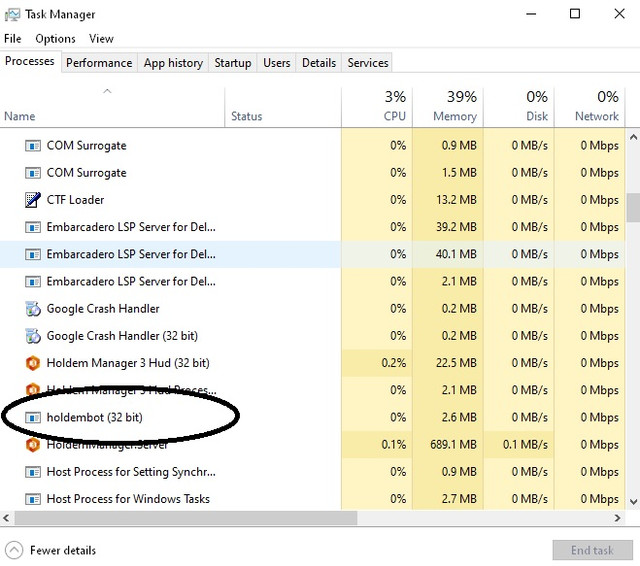Switch to the Users tab

point(277,63)
